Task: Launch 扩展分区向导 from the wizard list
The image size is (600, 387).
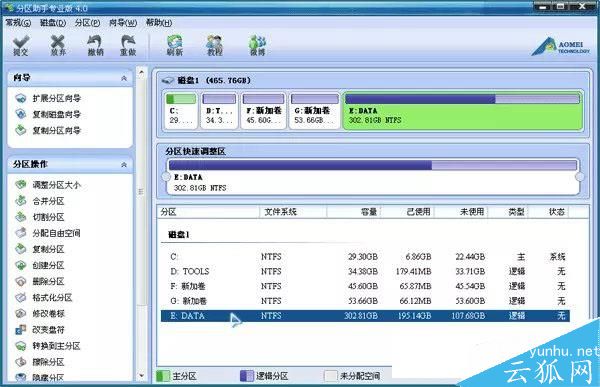Action: [x=57, y=98]
